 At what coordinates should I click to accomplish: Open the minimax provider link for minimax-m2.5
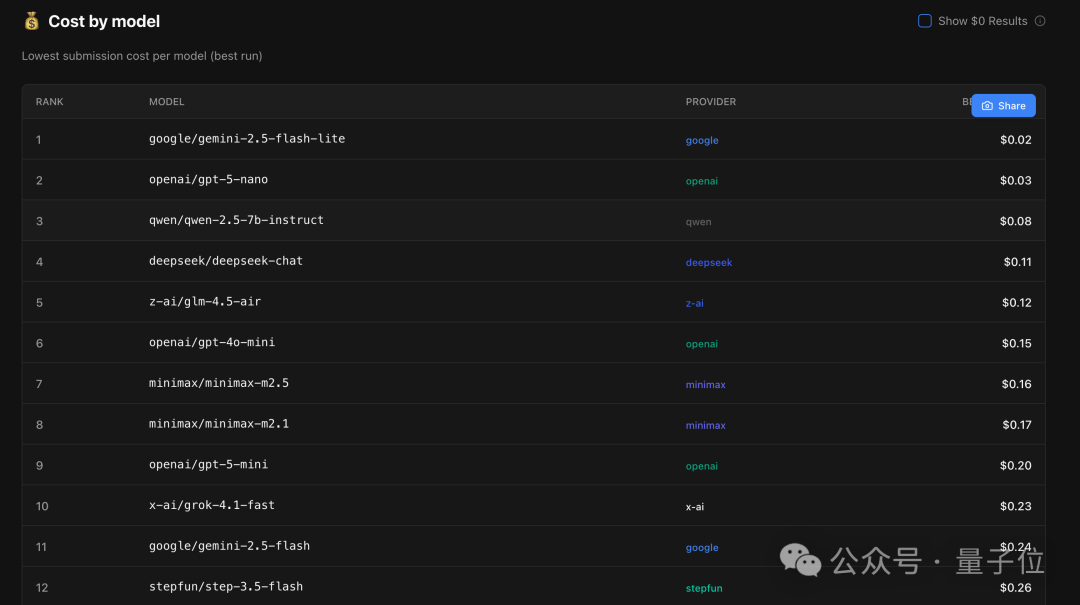pos(705,384)
